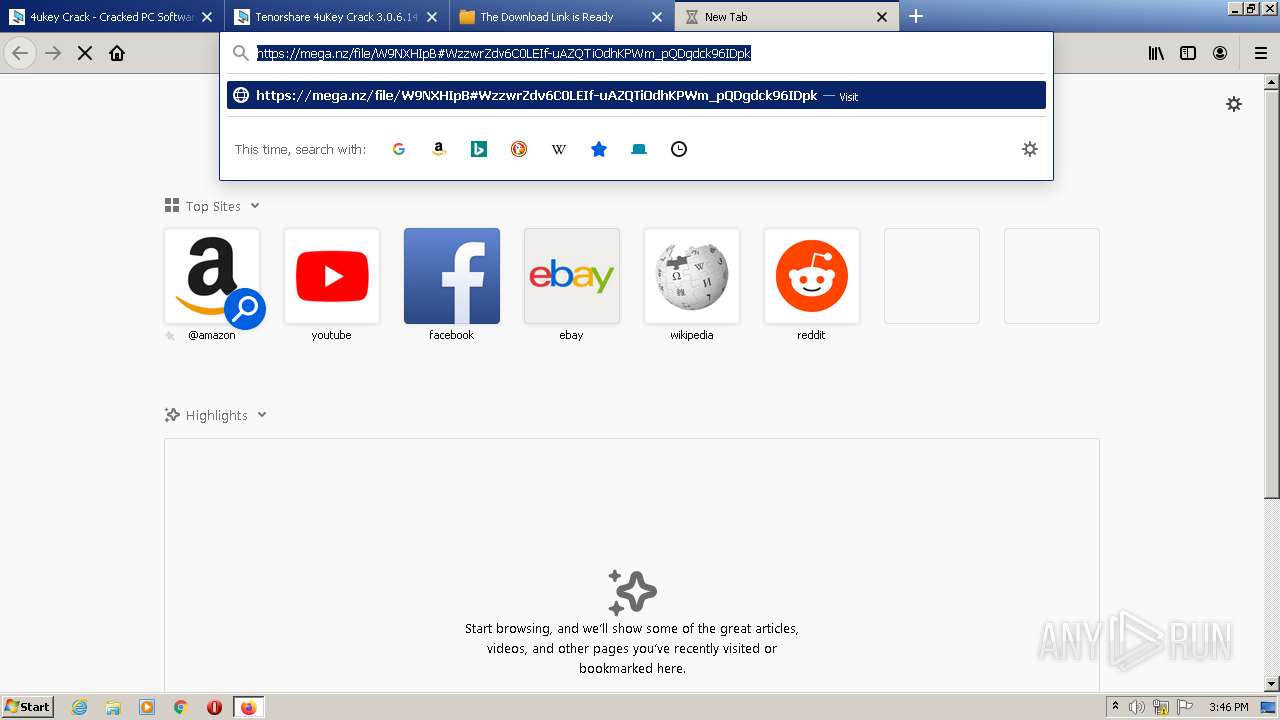Select the New Tab tab
This screenshot has width=1280, height=720.
click(786, 16)
